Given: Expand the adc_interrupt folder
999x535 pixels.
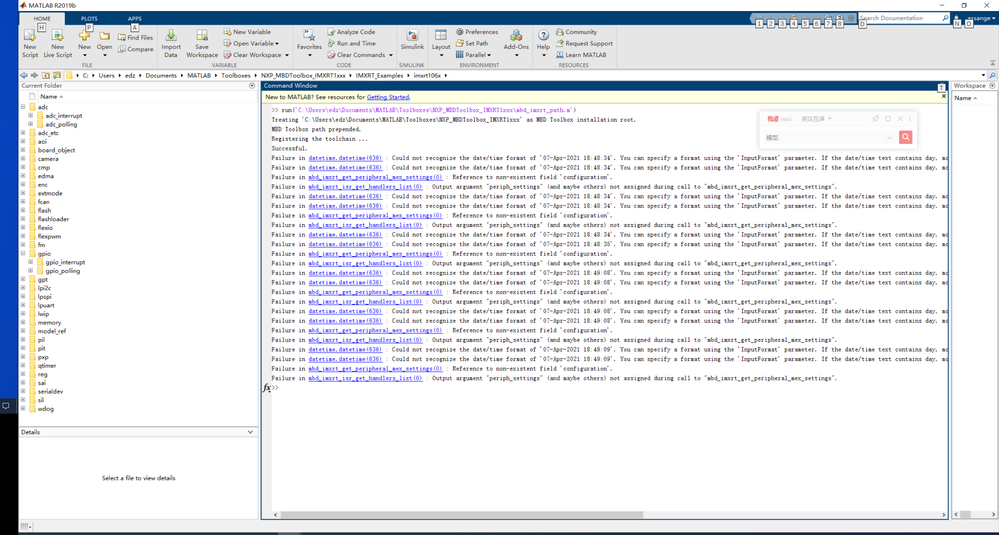Looking at the screenshot, I should pyautogui.click(x=31, y=116).
